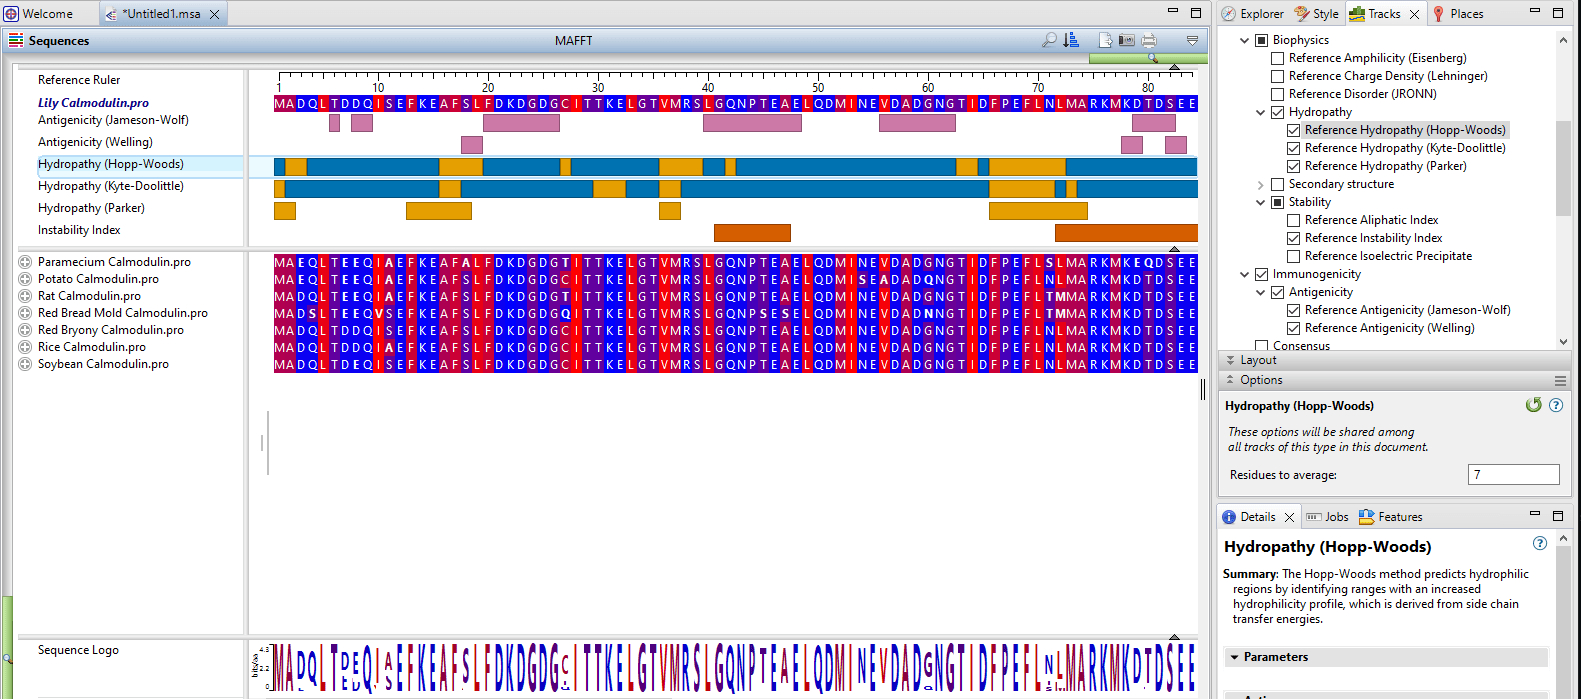Select the Lily Calmodulin.pro reference sequence

point(93,103)
